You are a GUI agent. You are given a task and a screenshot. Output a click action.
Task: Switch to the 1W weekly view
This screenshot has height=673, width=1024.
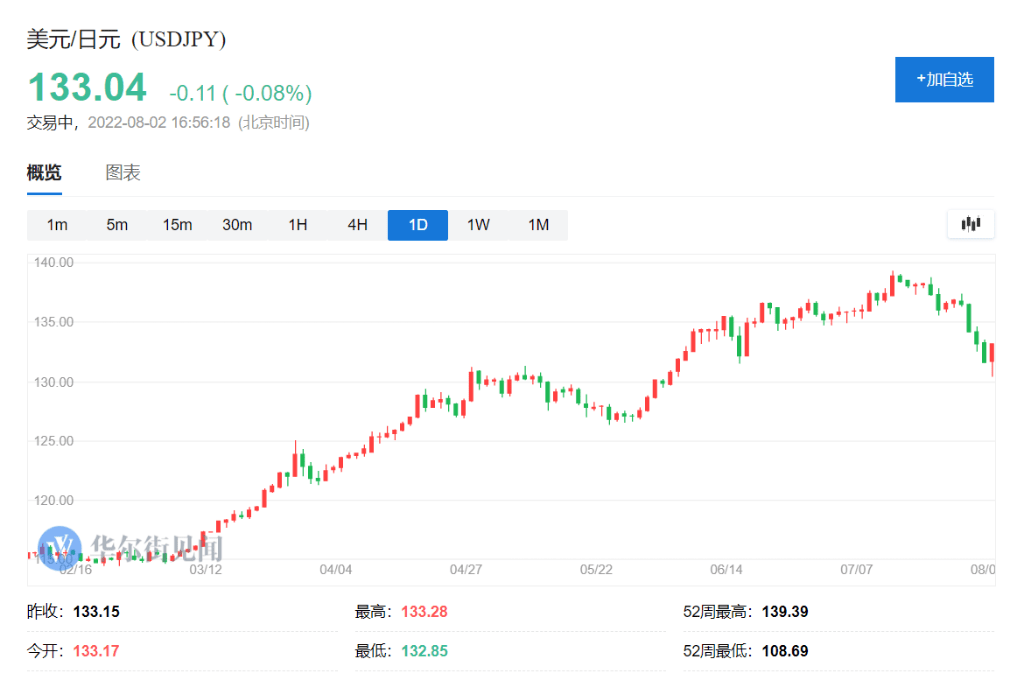pos(478,225)
